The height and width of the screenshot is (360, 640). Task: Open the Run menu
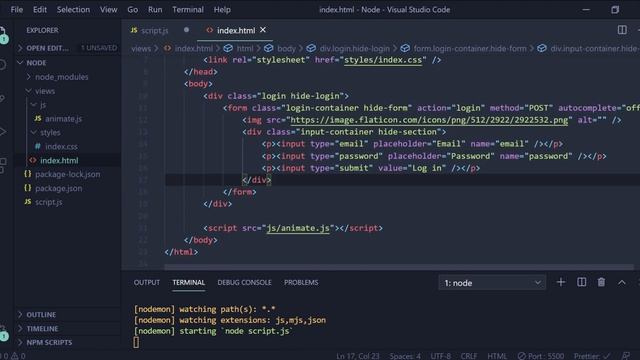(x=155, y=9)
